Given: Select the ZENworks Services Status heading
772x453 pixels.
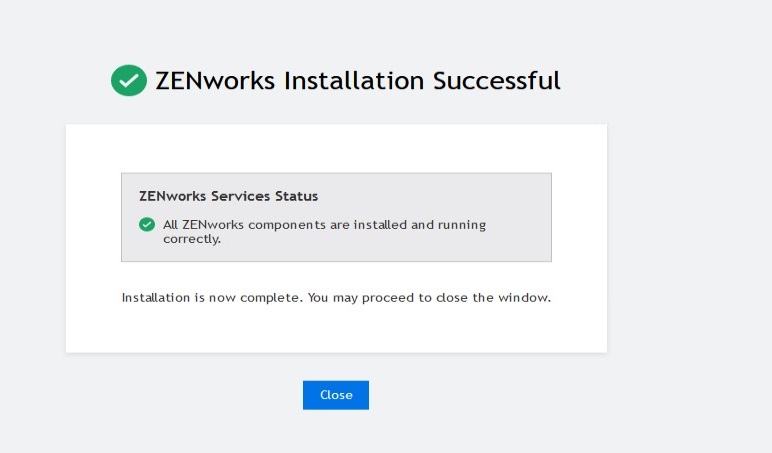Looking at the screenshot, I should pos(228,196).
